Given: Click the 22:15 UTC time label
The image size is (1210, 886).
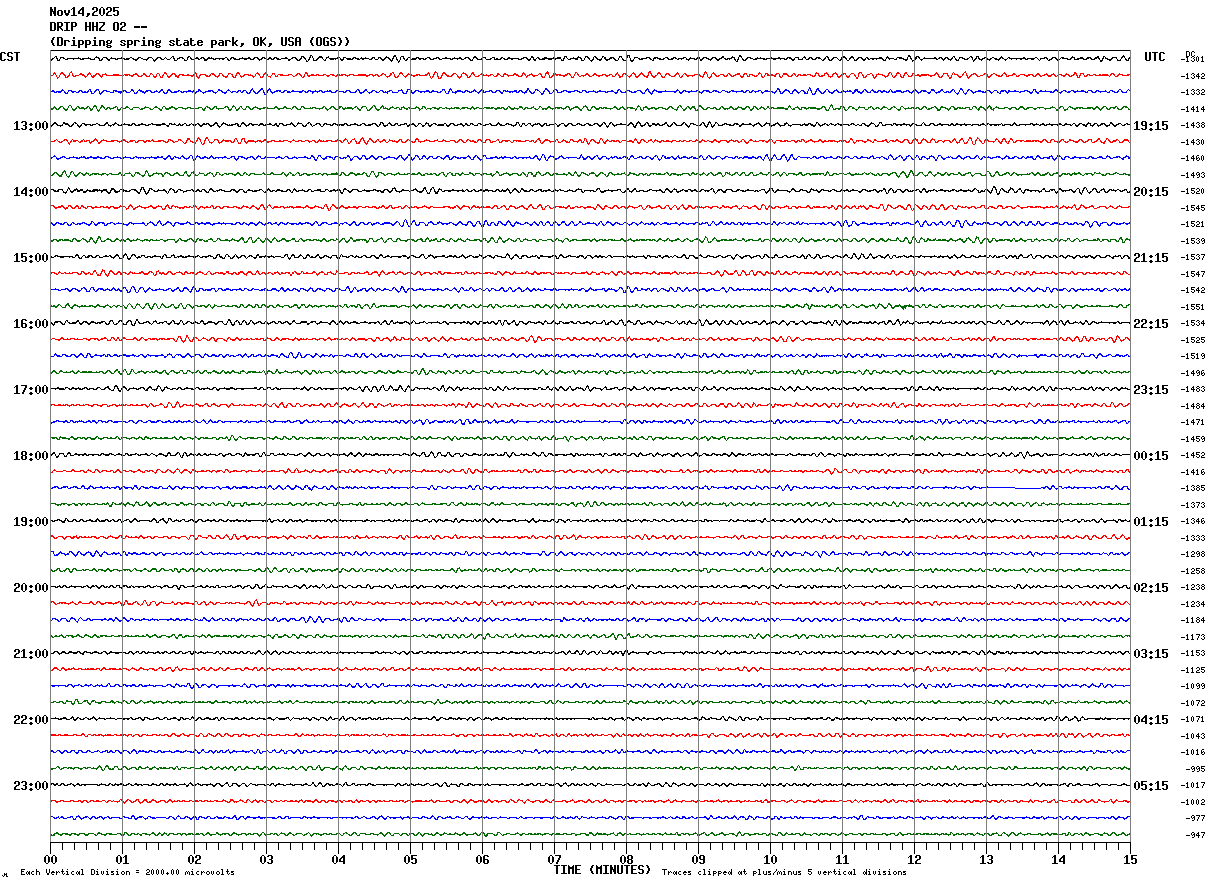Looking at the screenshot, I should (1151, 324).
